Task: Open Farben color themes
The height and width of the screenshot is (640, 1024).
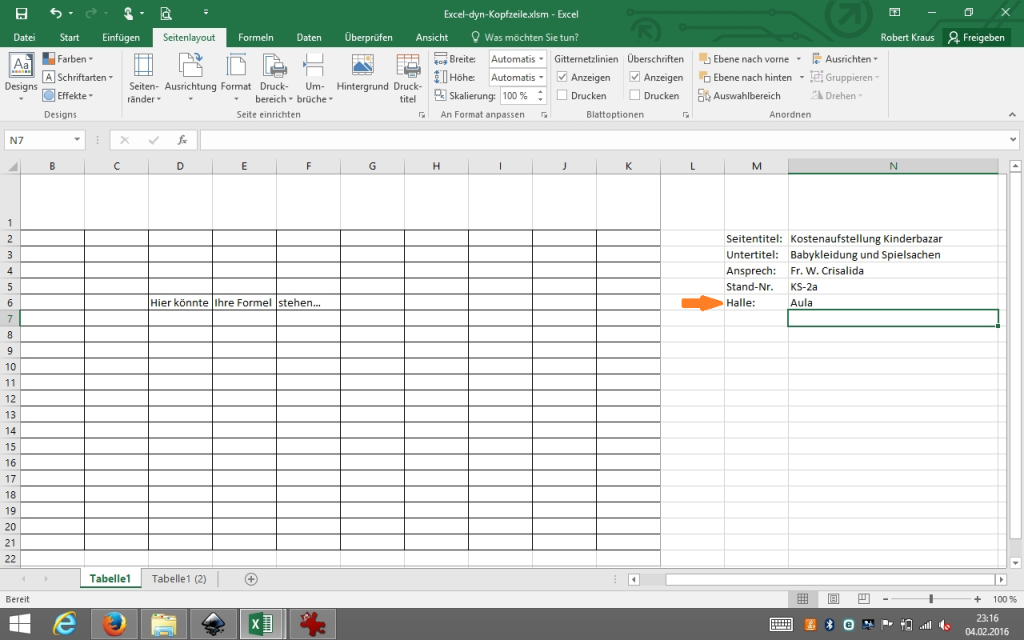Action: coord(68,59)
